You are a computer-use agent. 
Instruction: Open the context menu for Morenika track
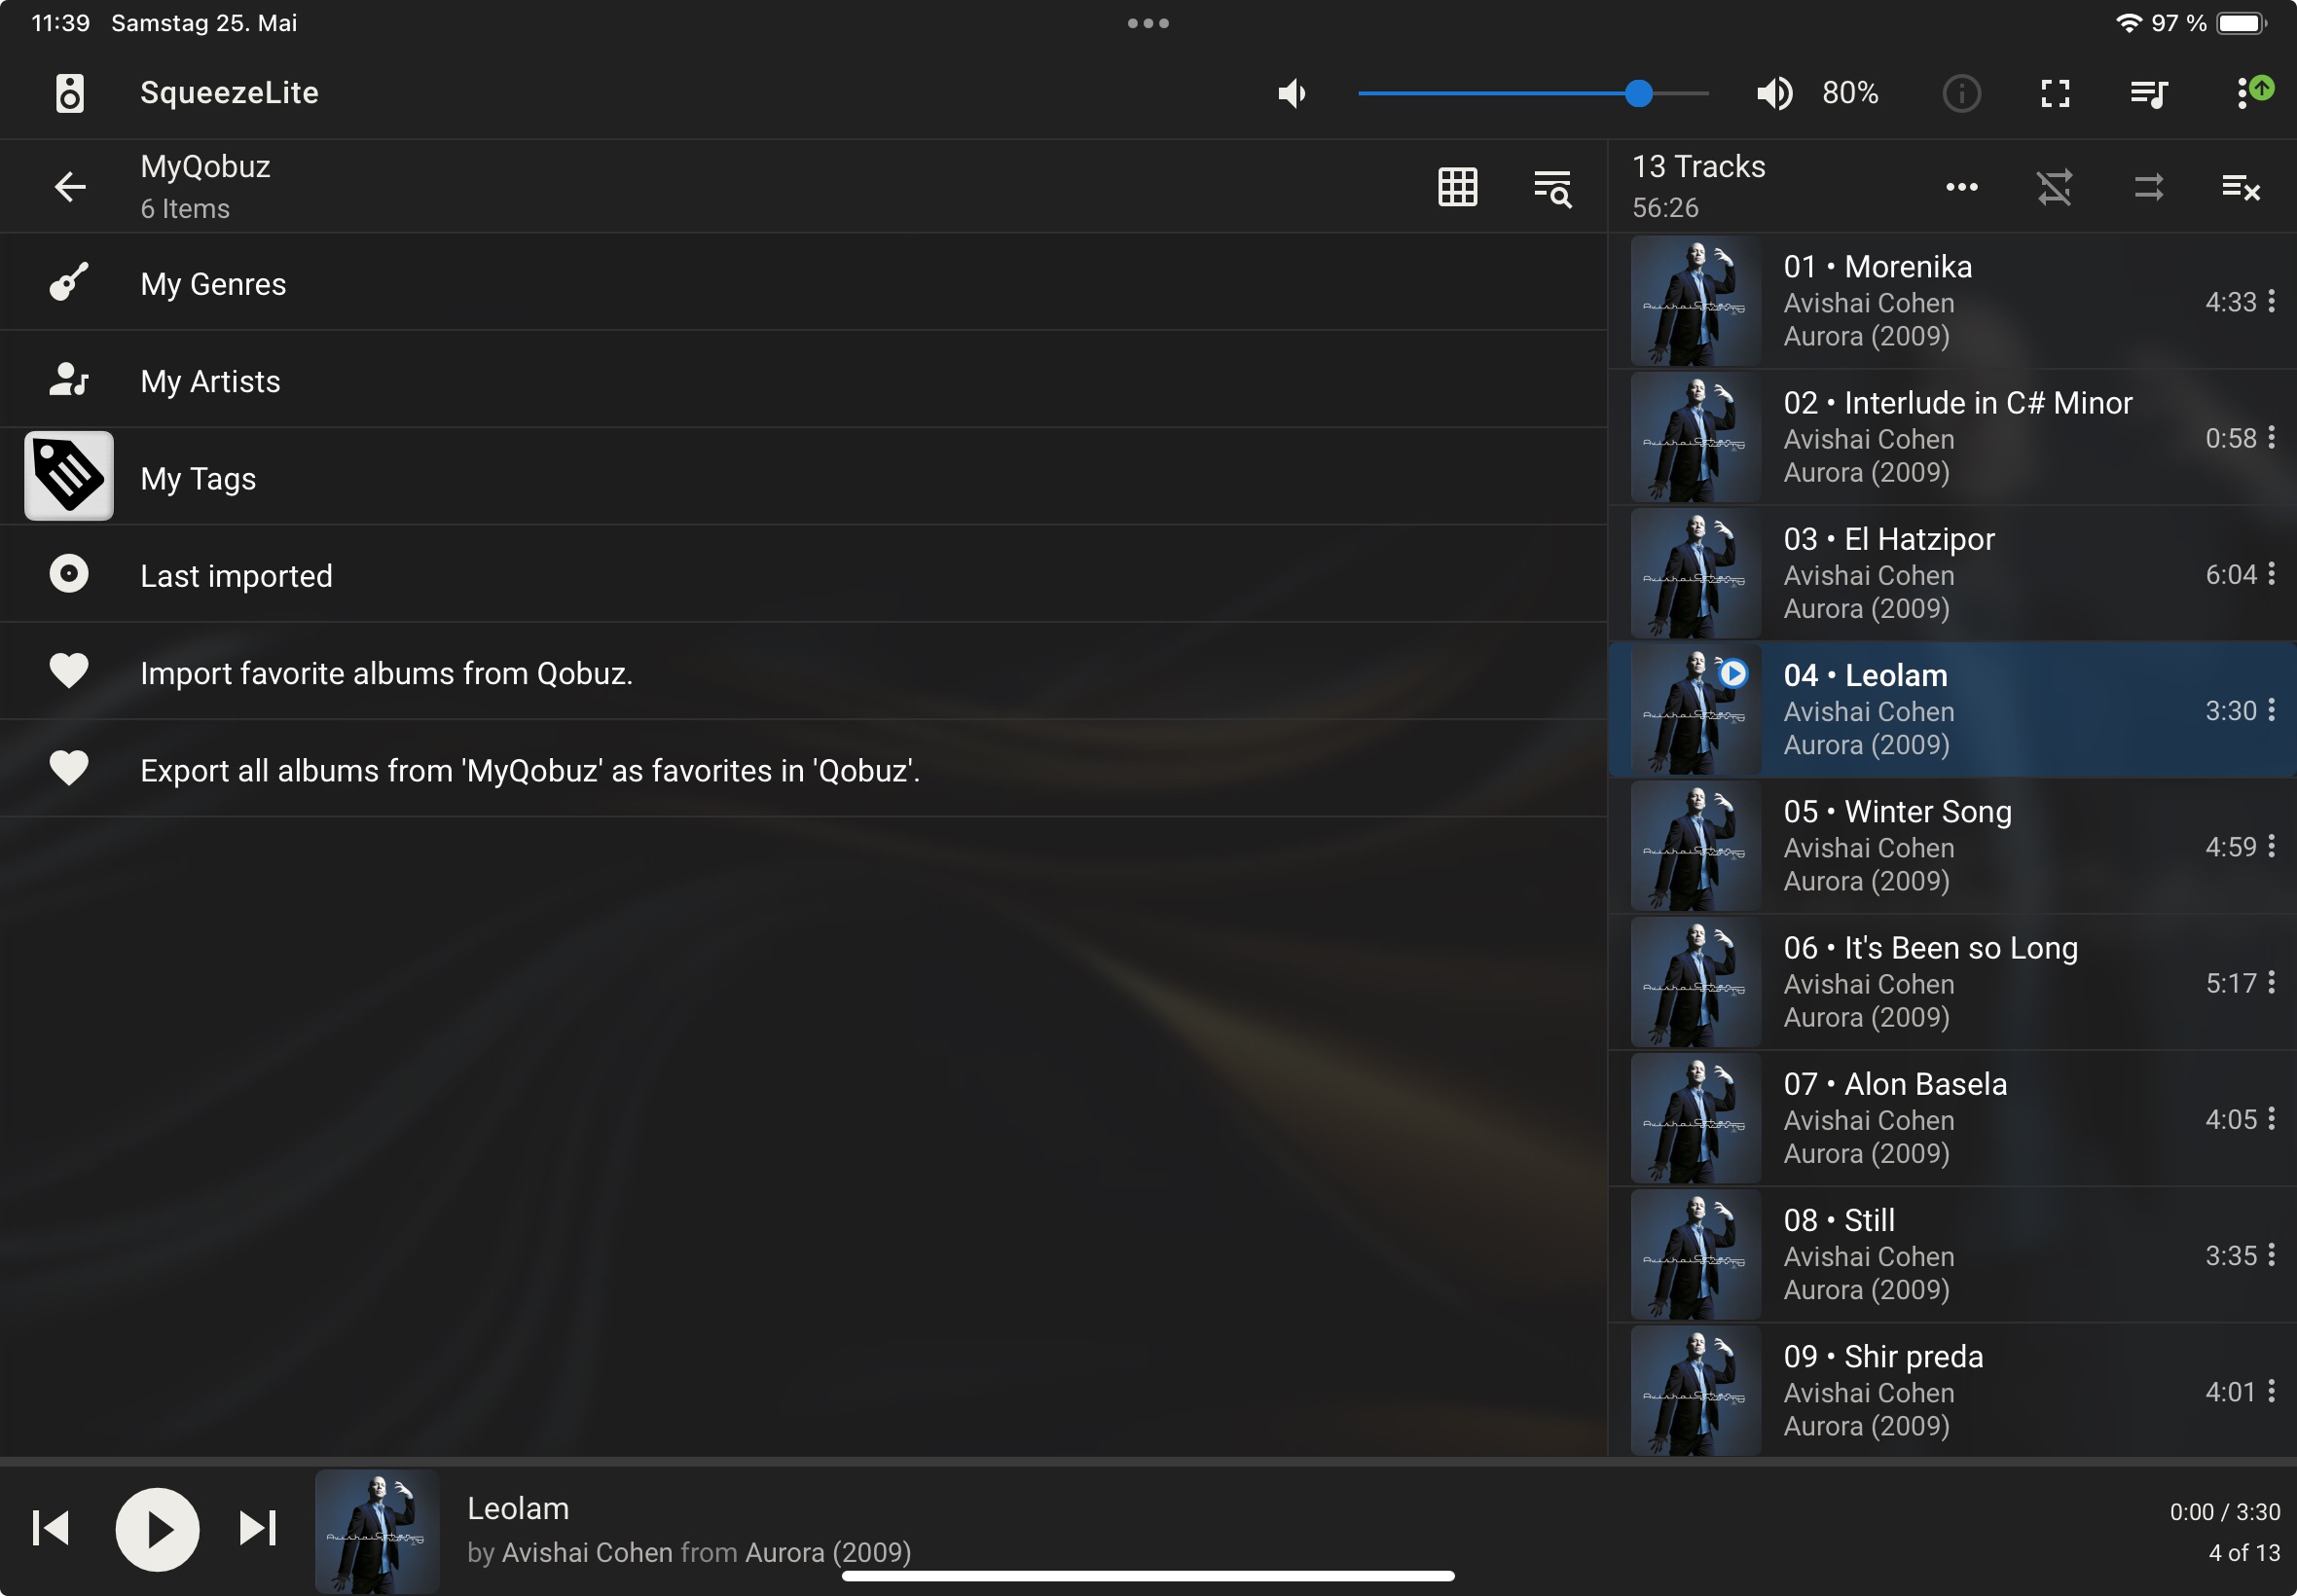pyautogui.click(x=2271, y=301)
